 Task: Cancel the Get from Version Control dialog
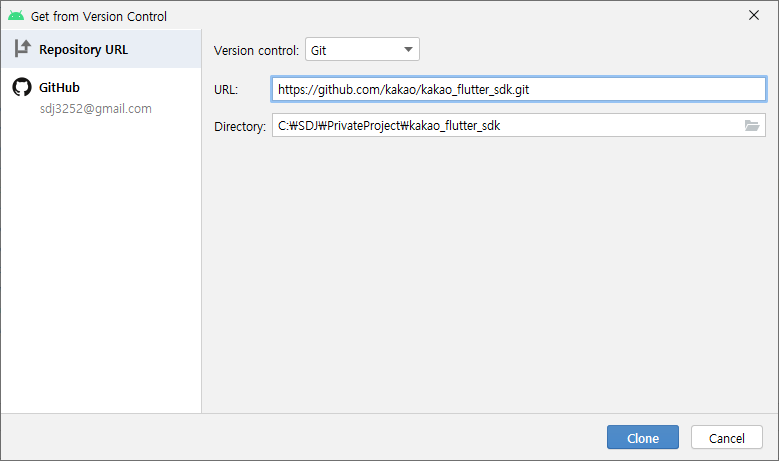pos(726,438)
